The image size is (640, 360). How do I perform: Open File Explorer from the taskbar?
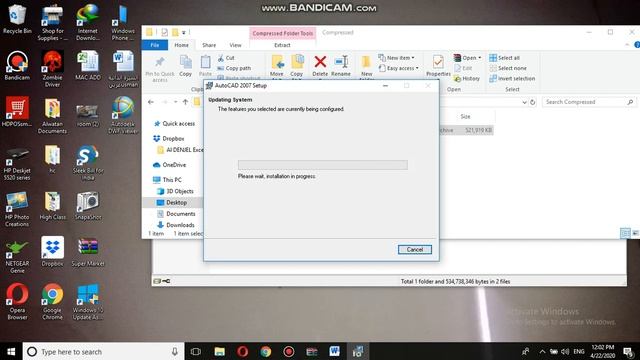[220, 351]
